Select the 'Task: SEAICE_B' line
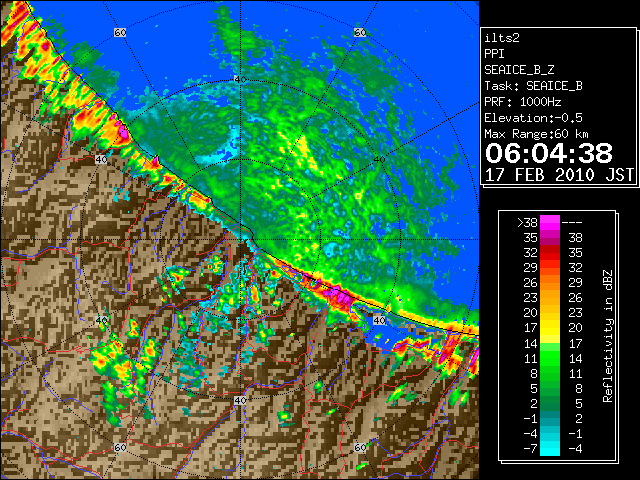The height and width of the screenshot is (480, 640). (x=533, y=86)
